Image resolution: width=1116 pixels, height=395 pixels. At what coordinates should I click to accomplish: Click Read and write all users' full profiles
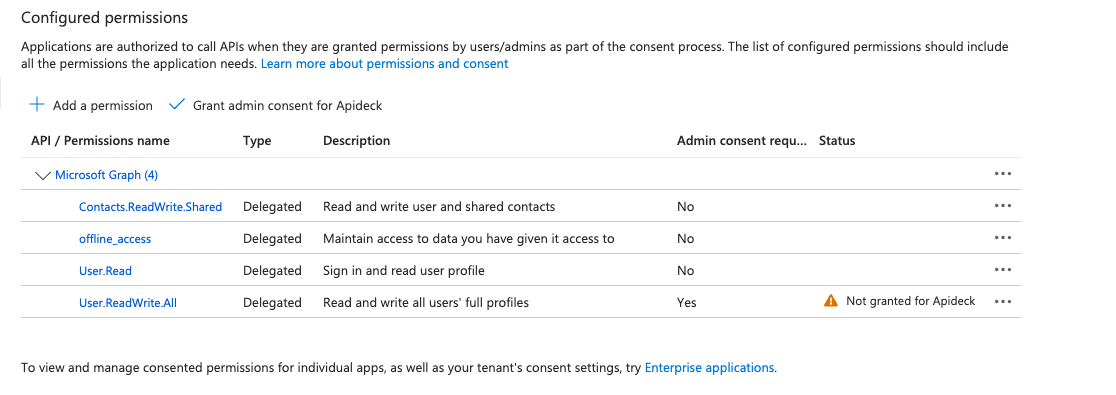pyautogui.click(x=426, y=302)
